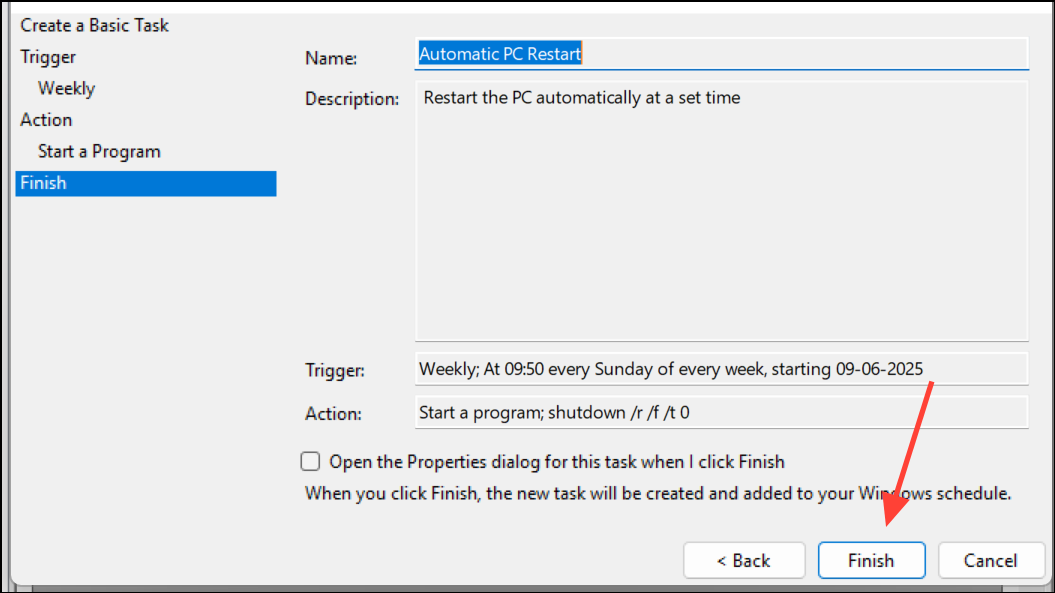Enable "Open the Properties dialog" checkbox
1055x593 pixels.
310,461
